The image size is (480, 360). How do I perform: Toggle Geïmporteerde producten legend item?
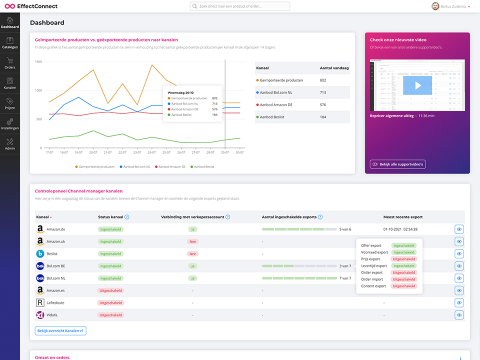click(95, 167)
